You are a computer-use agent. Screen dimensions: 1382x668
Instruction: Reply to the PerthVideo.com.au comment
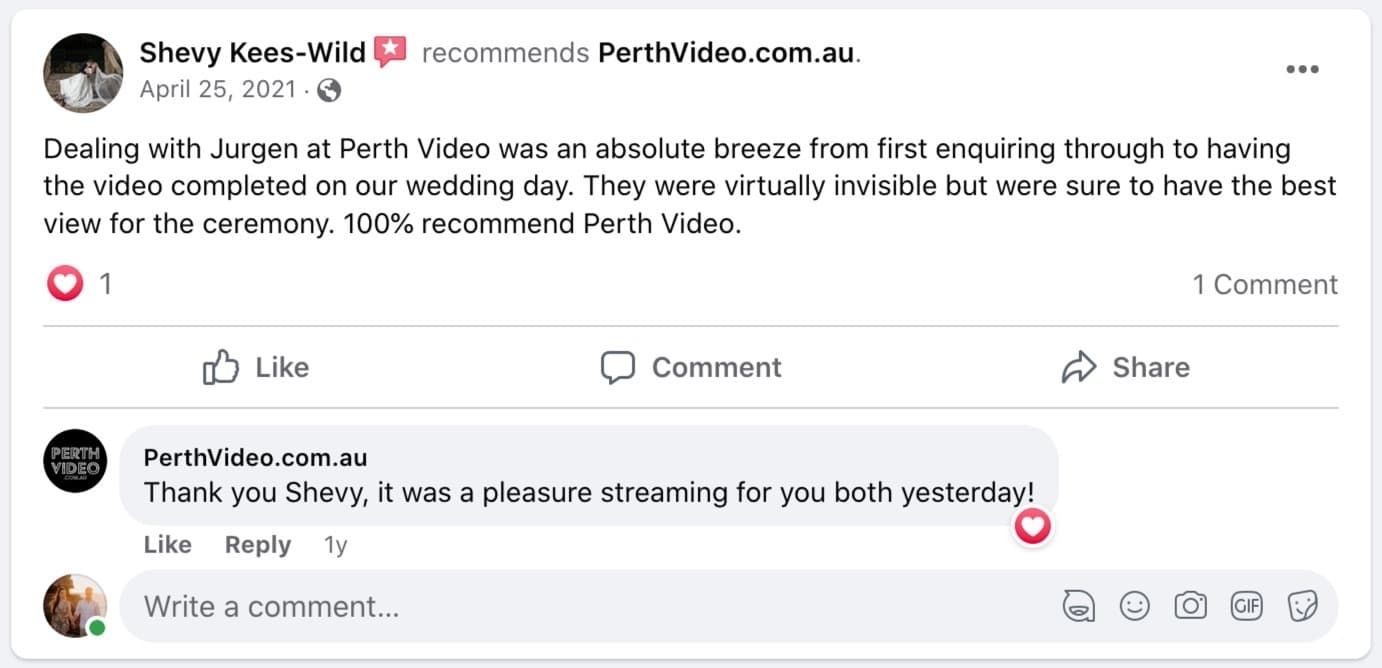click(x=257, y=545)
